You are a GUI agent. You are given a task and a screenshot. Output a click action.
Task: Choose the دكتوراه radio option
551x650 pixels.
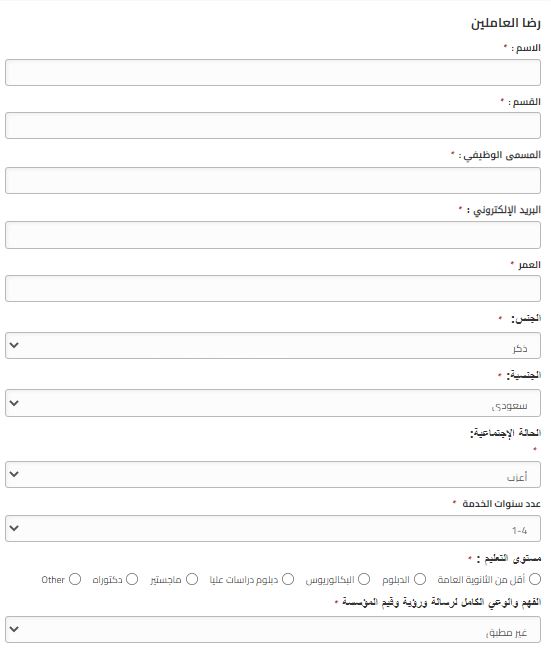132,579
